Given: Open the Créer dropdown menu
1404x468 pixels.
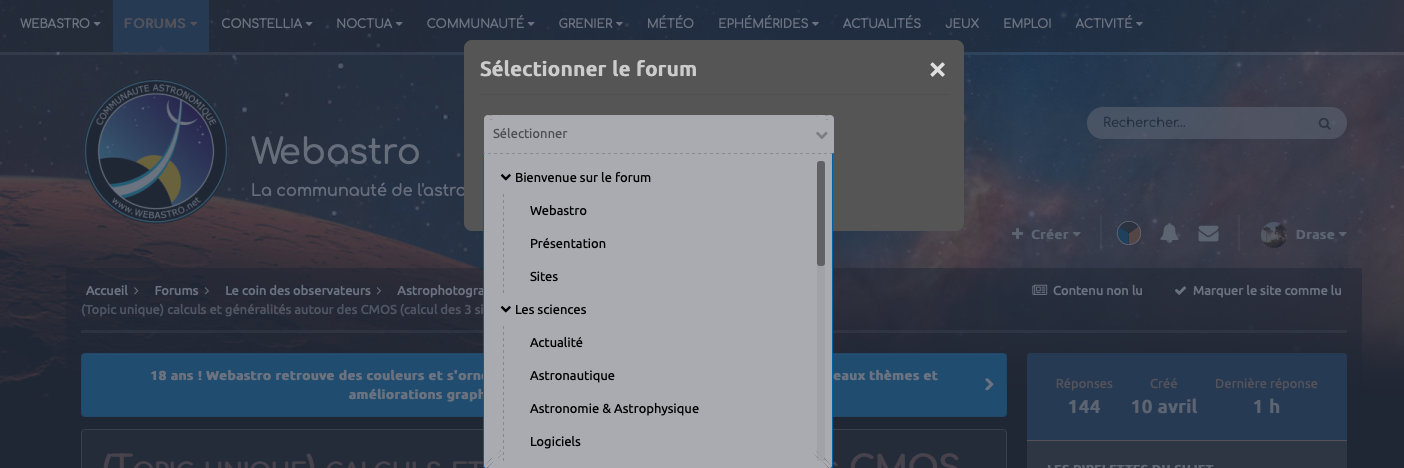Looking at the screenshot, I should (x=1046, y=234).
